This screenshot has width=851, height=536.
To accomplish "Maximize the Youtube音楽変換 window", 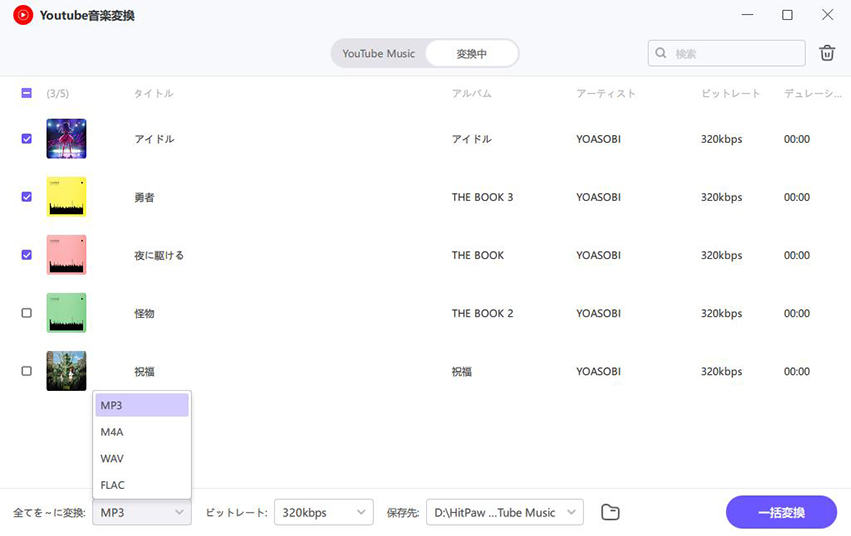I will (x=787, y=15).
